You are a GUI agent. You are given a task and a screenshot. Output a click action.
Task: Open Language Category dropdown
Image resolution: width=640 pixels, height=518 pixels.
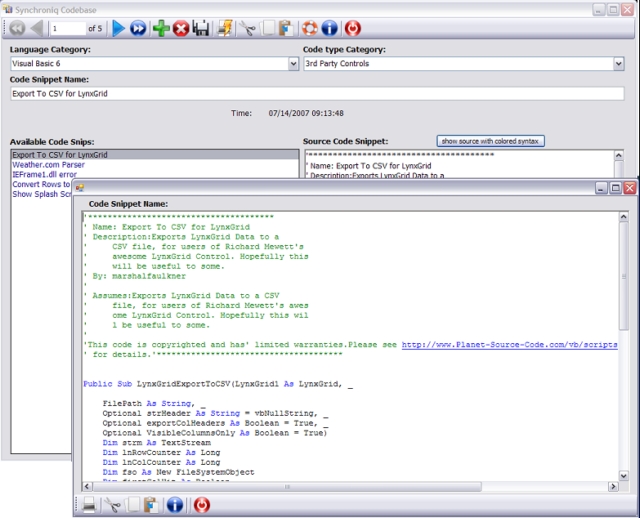point(293,64)
